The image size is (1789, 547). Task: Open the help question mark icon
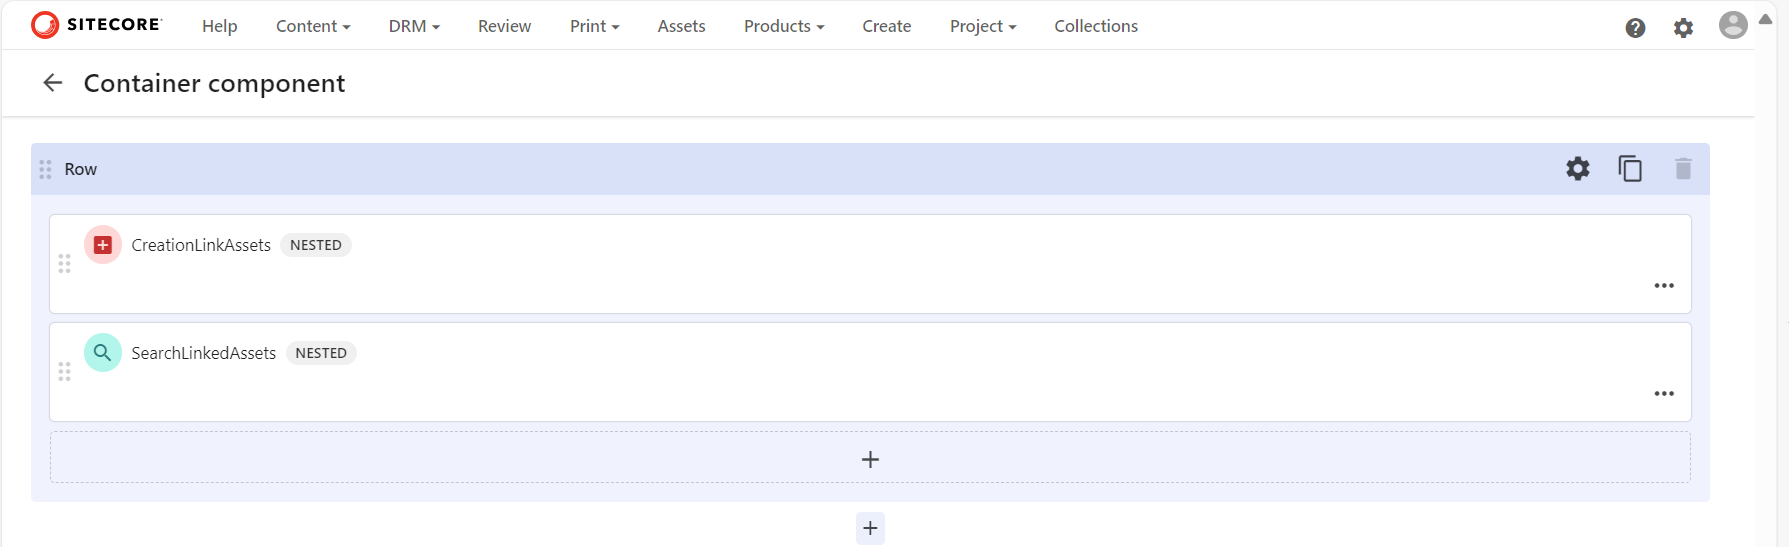pyautogui.click(x=1635, y=28)
